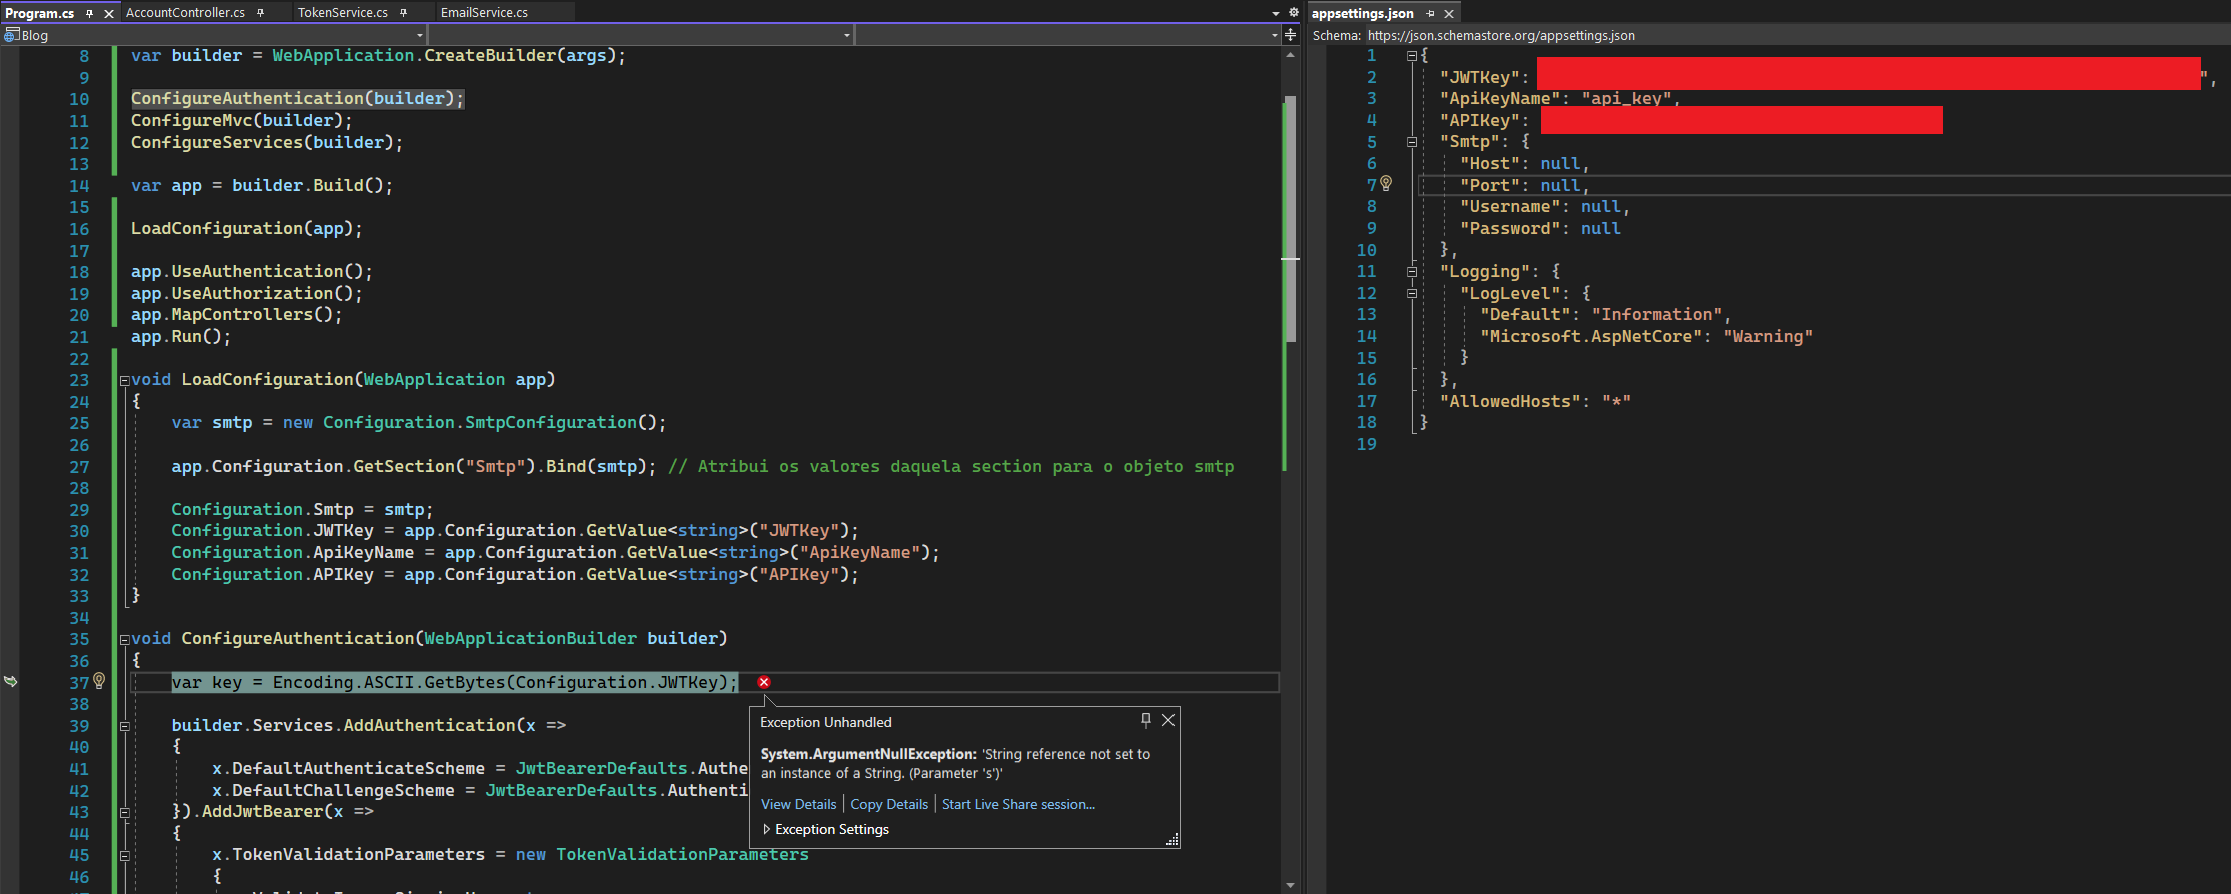This screenshot has height=894, width=2231.
Task: Toggle pin on appsettings.json tab
Action: [x=1430, y=14]
